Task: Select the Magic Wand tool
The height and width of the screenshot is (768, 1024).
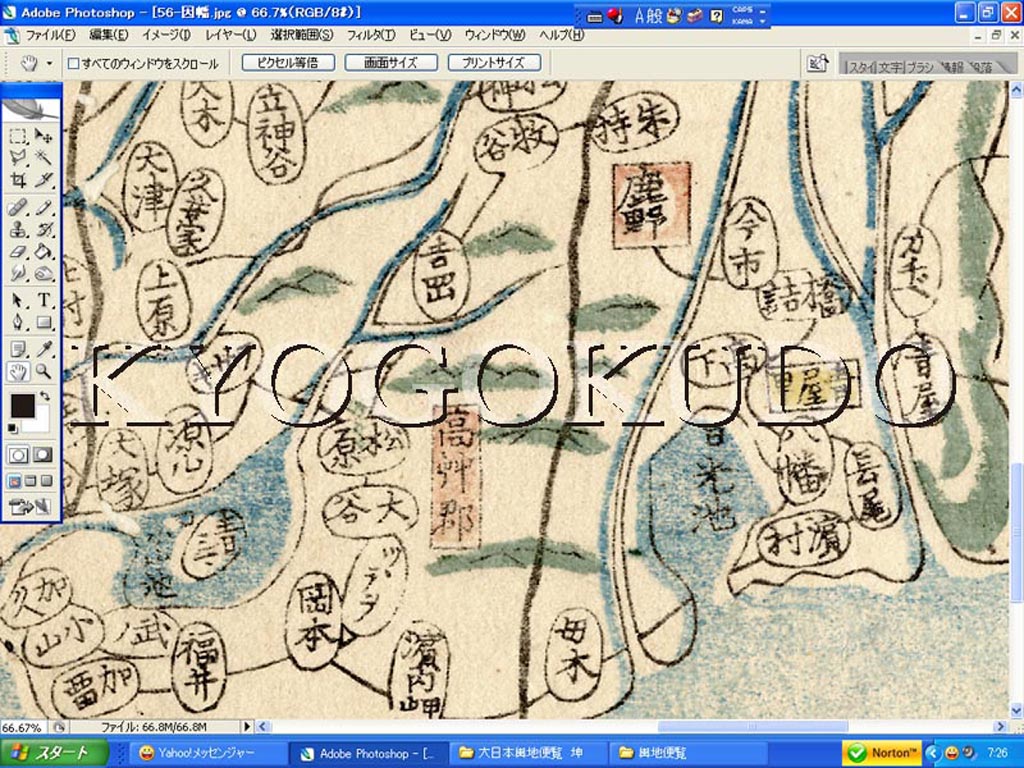Action: pyautogui.click(x=44, y=157)
